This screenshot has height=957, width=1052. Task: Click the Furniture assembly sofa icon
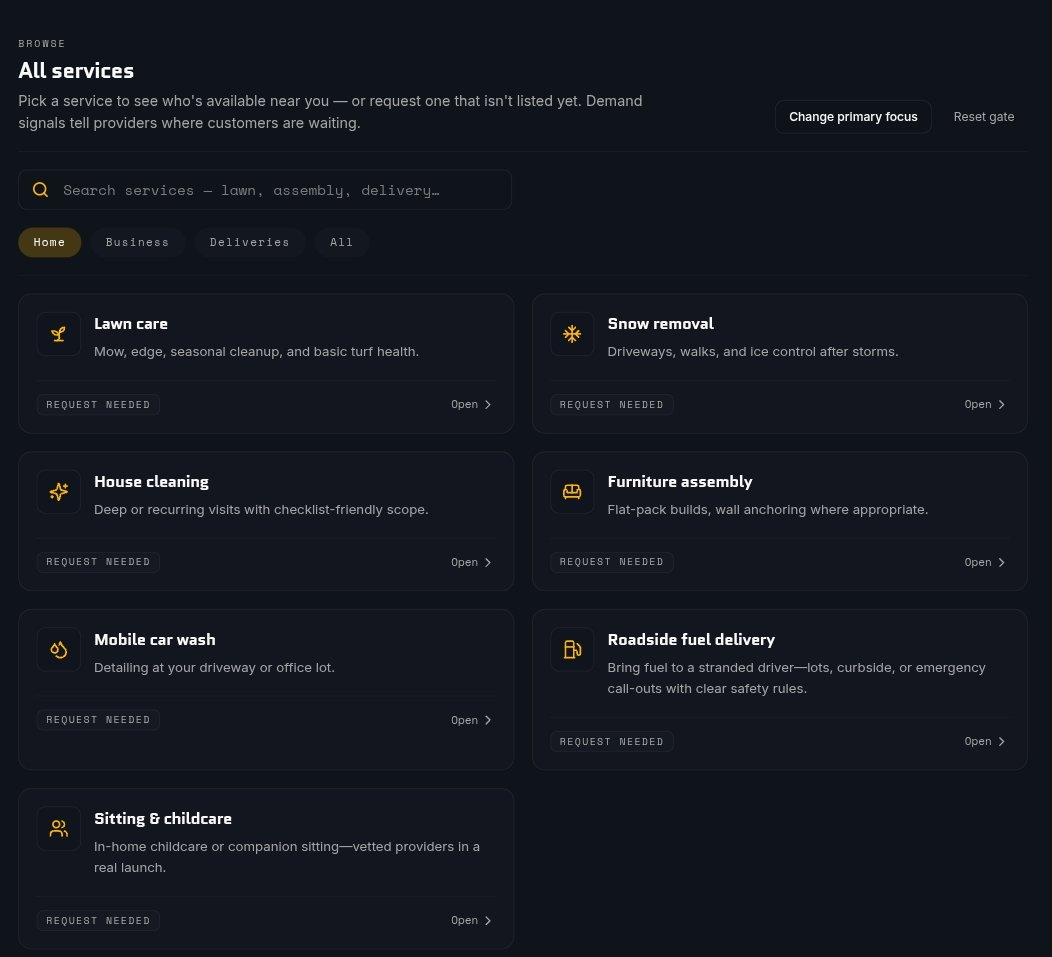pos(572,492)
